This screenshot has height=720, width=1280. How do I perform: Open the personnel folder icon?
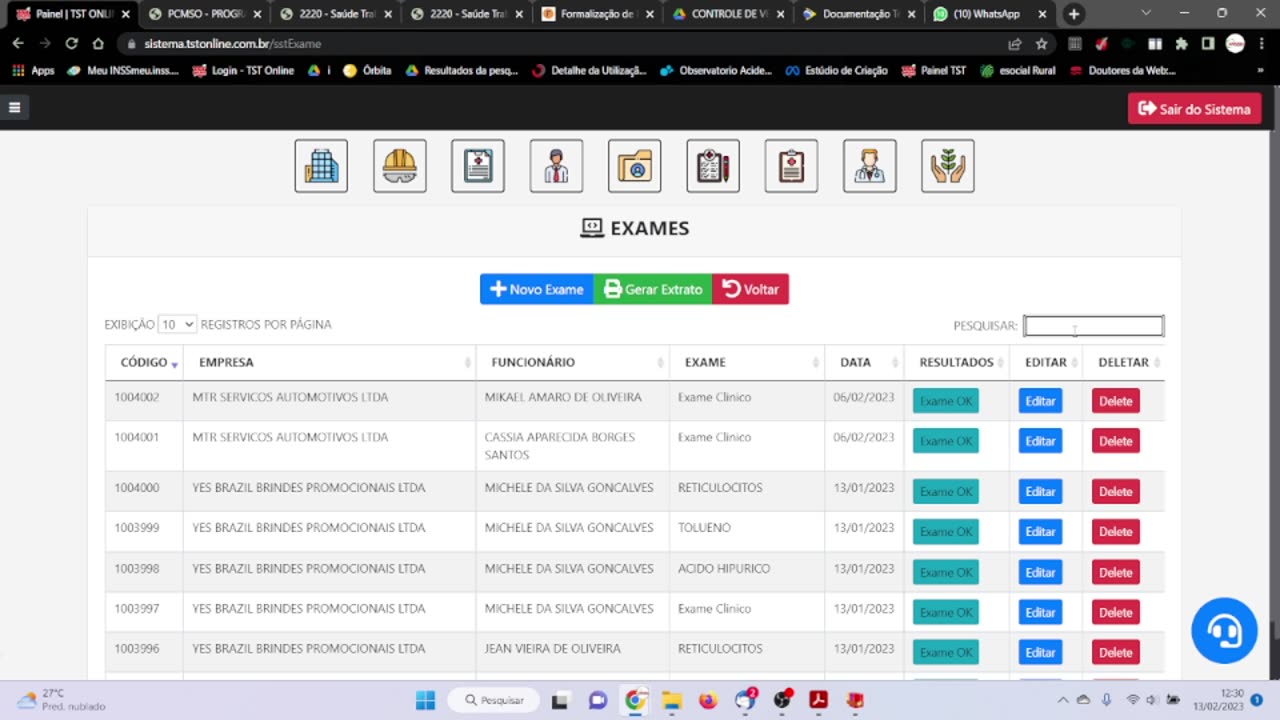(635, 166)
